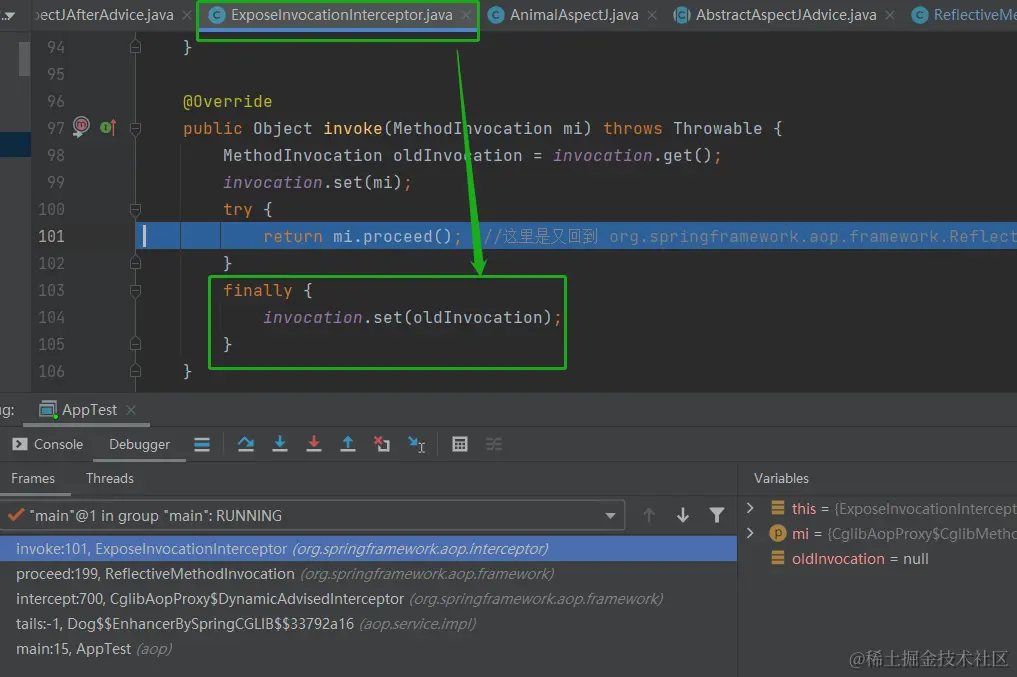Image resolution: width=1017 pixels, height=677 pixels.
Task: Show the Frames view
Action: coord(33,479)
